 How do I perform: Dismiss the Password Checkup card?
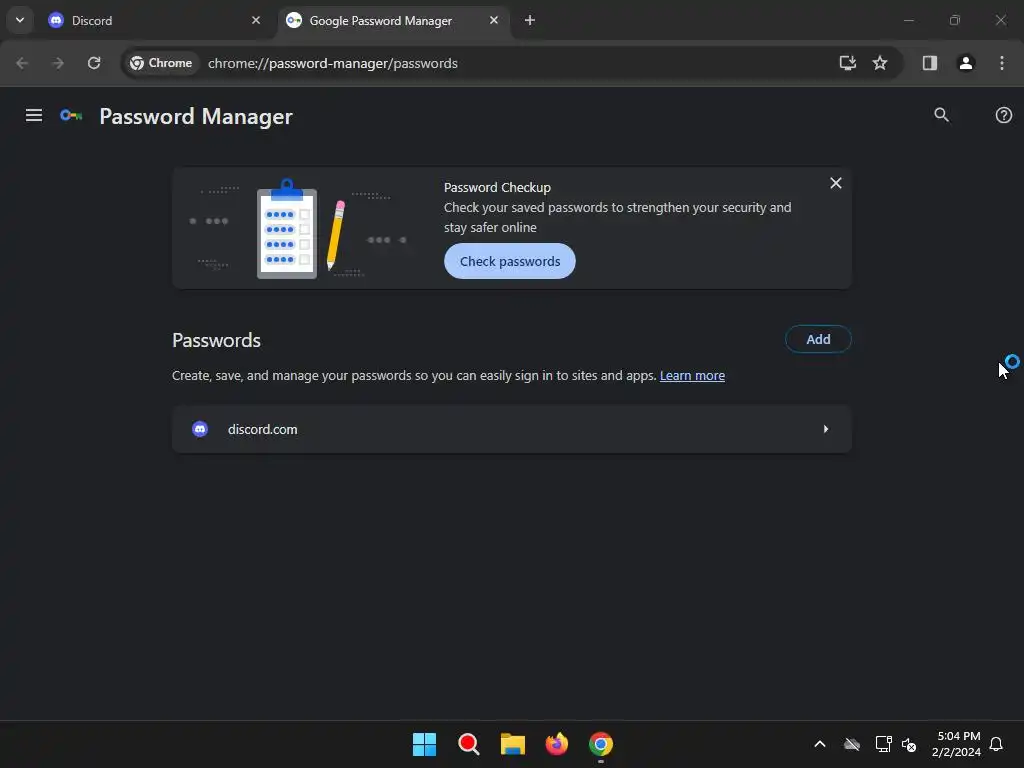[835, 183]
